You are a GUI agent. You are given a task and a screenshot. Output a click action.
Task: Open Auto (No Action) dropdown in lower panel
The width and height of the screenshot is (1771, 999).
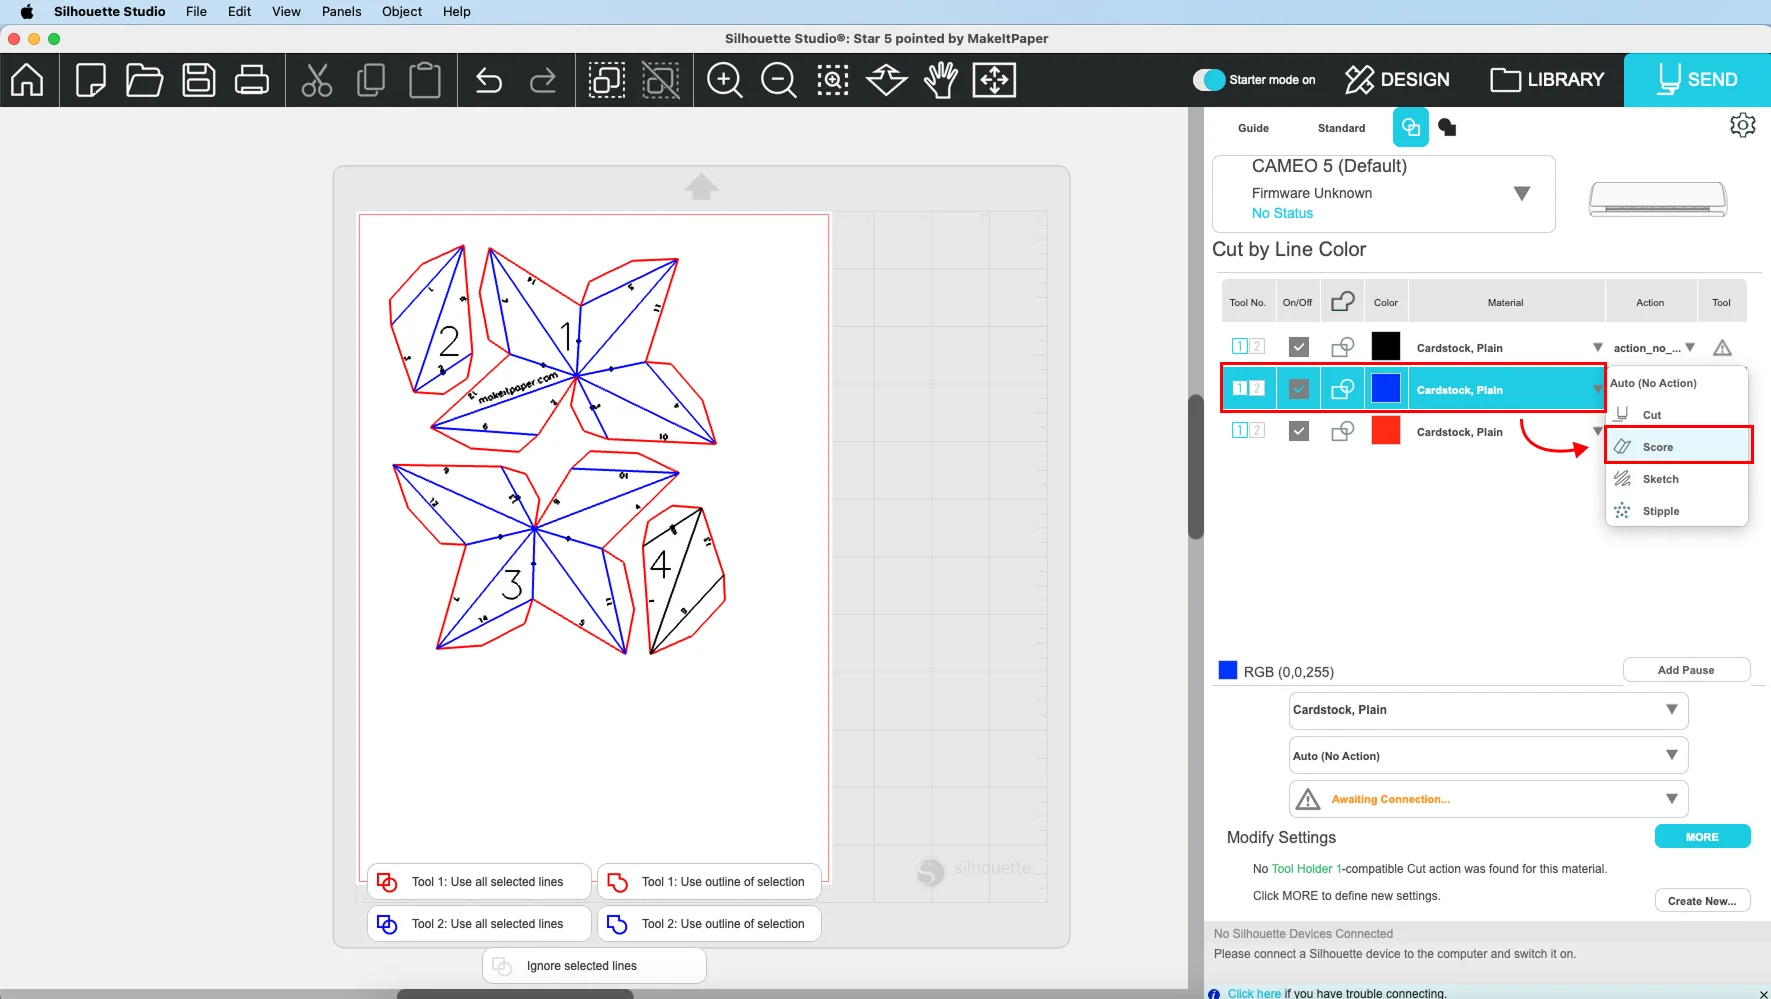point(1488,756)
